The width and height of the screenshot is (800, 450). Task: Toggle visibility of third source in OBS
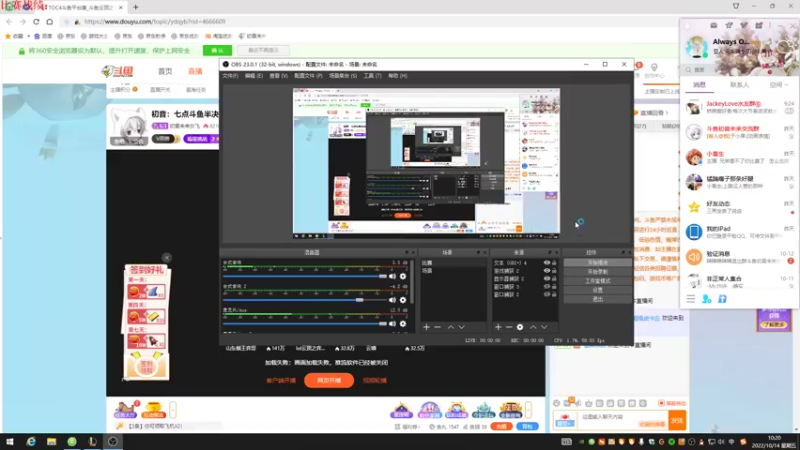click(547, 279)
